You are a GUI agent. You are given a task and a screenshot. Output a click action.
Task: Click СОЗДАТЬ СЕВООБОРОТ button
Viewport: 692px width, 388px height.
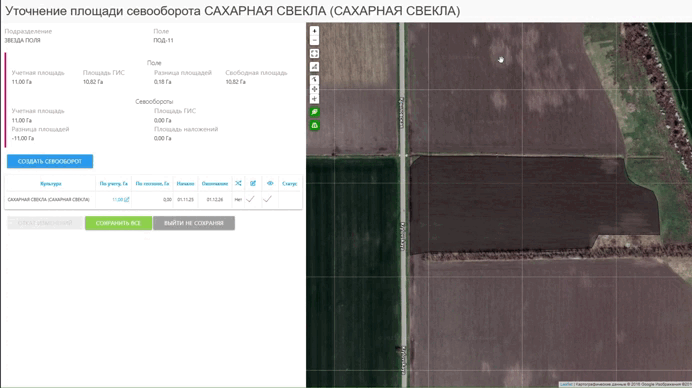50,161
